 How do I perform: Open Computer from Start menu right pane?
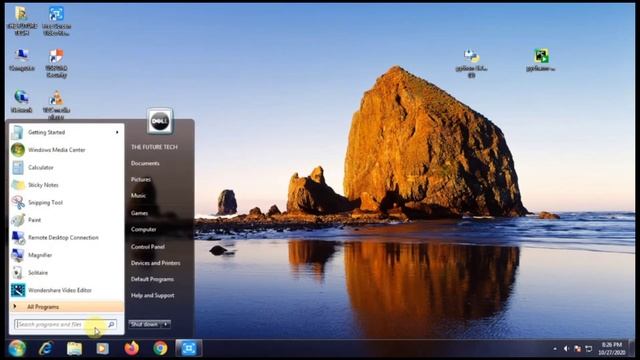click(x=144, y=229)
